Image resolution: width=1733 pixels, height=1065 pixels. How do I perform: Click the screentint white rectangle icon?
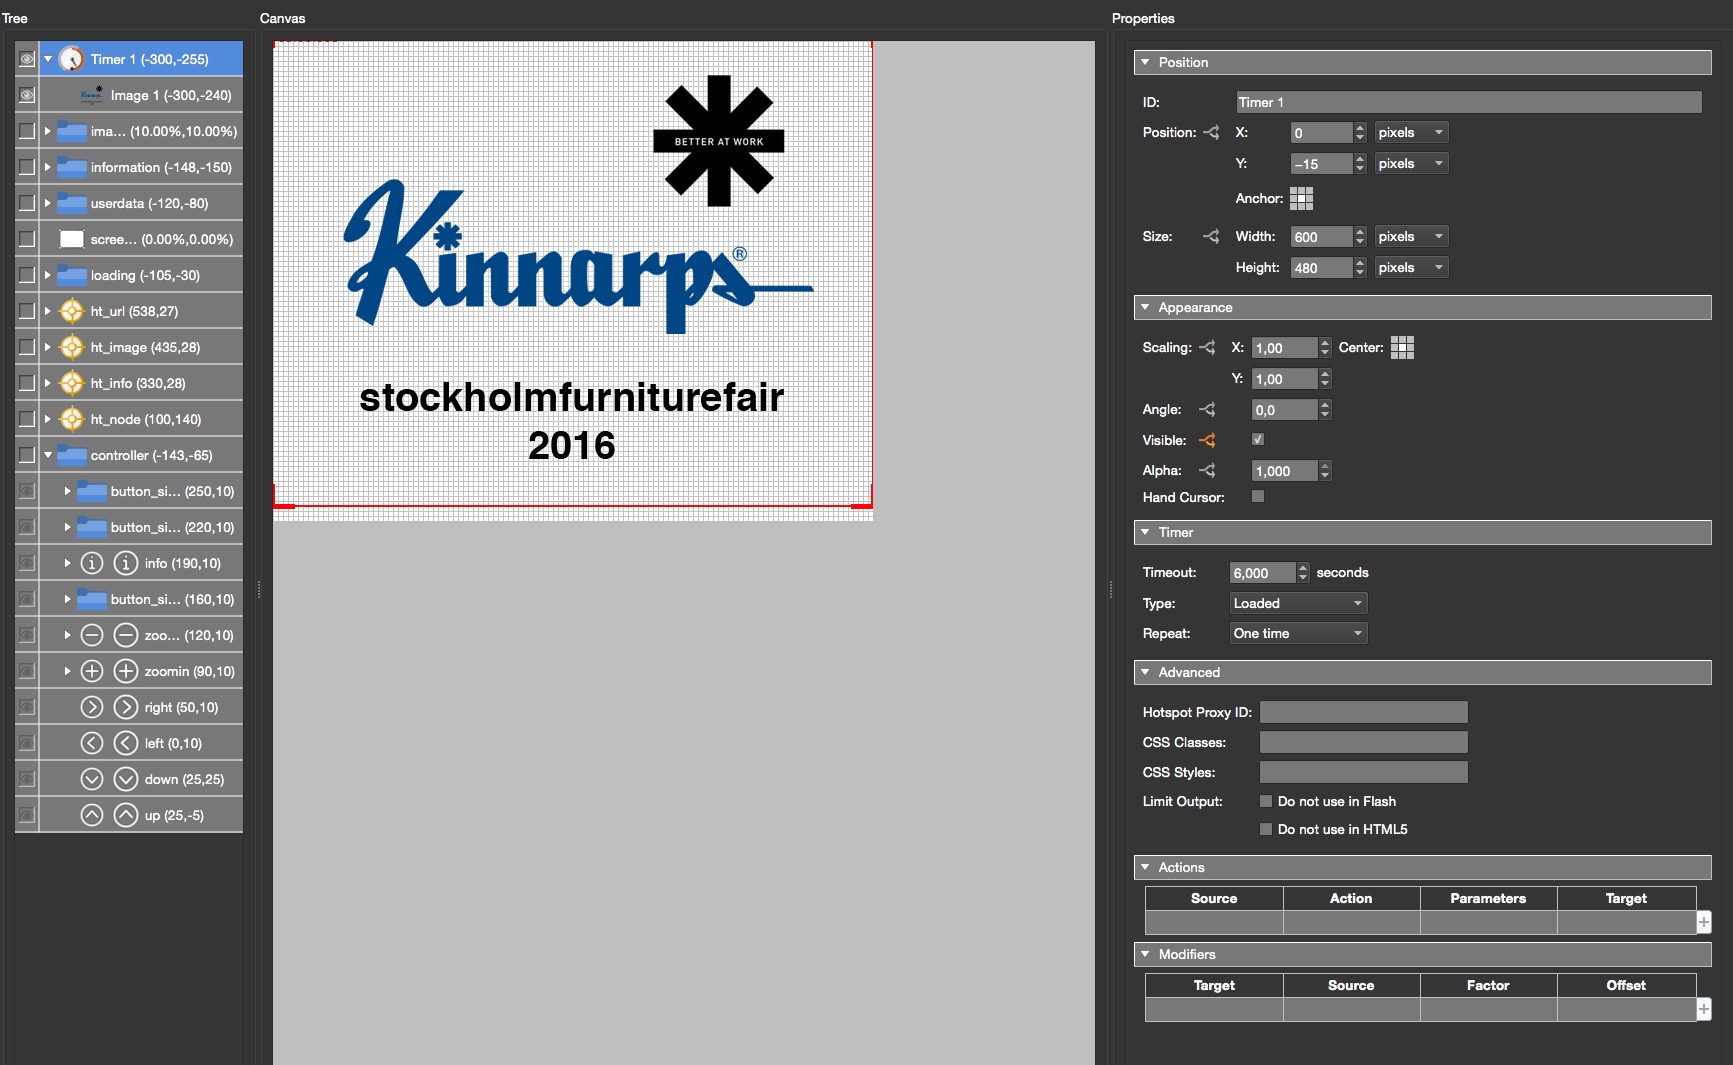click(x=71, y=239)
